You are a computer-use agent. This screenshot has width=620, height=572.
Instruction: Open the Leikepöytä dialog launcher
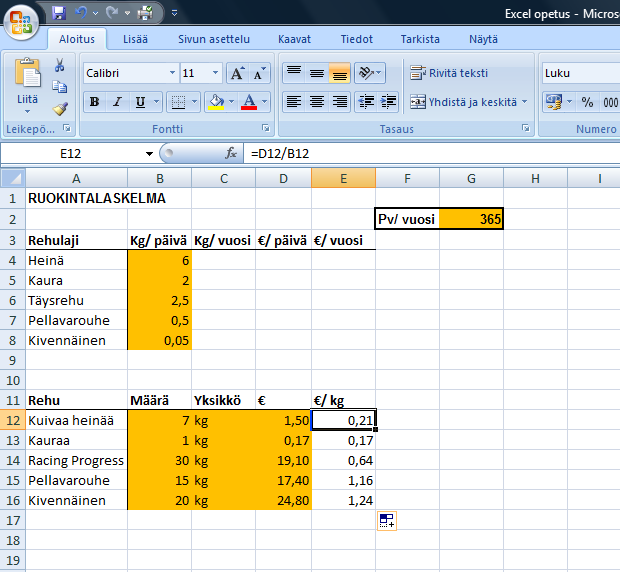(x=67, y=128)
